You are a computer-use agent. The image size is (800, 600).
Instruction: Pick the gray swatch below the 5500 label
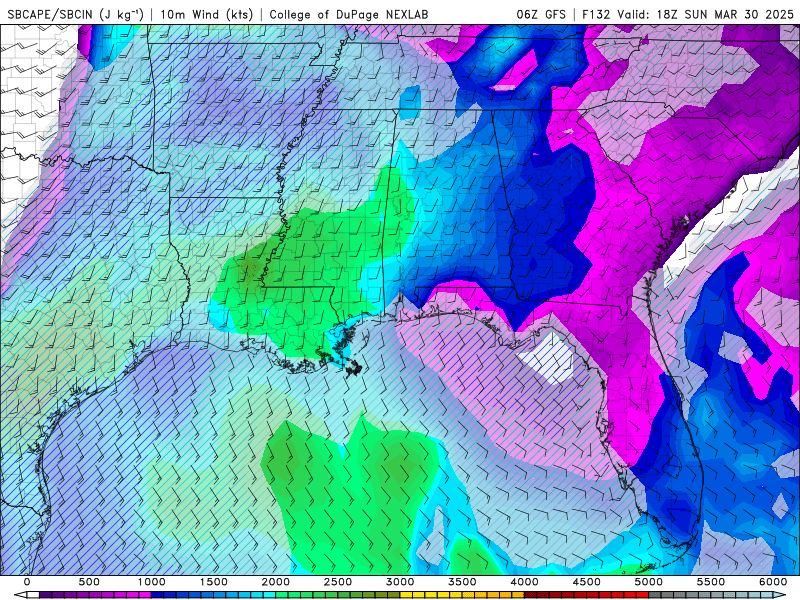click(x=718, y=595)
